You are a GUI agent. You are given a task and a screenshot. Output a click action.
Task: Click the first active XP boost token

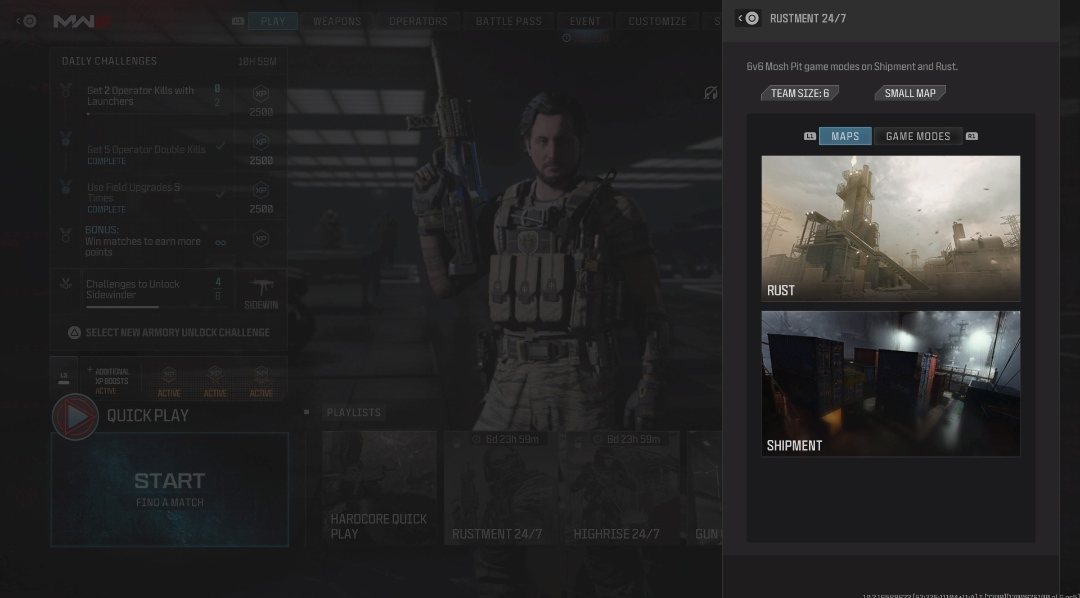[x=169, y=378]
